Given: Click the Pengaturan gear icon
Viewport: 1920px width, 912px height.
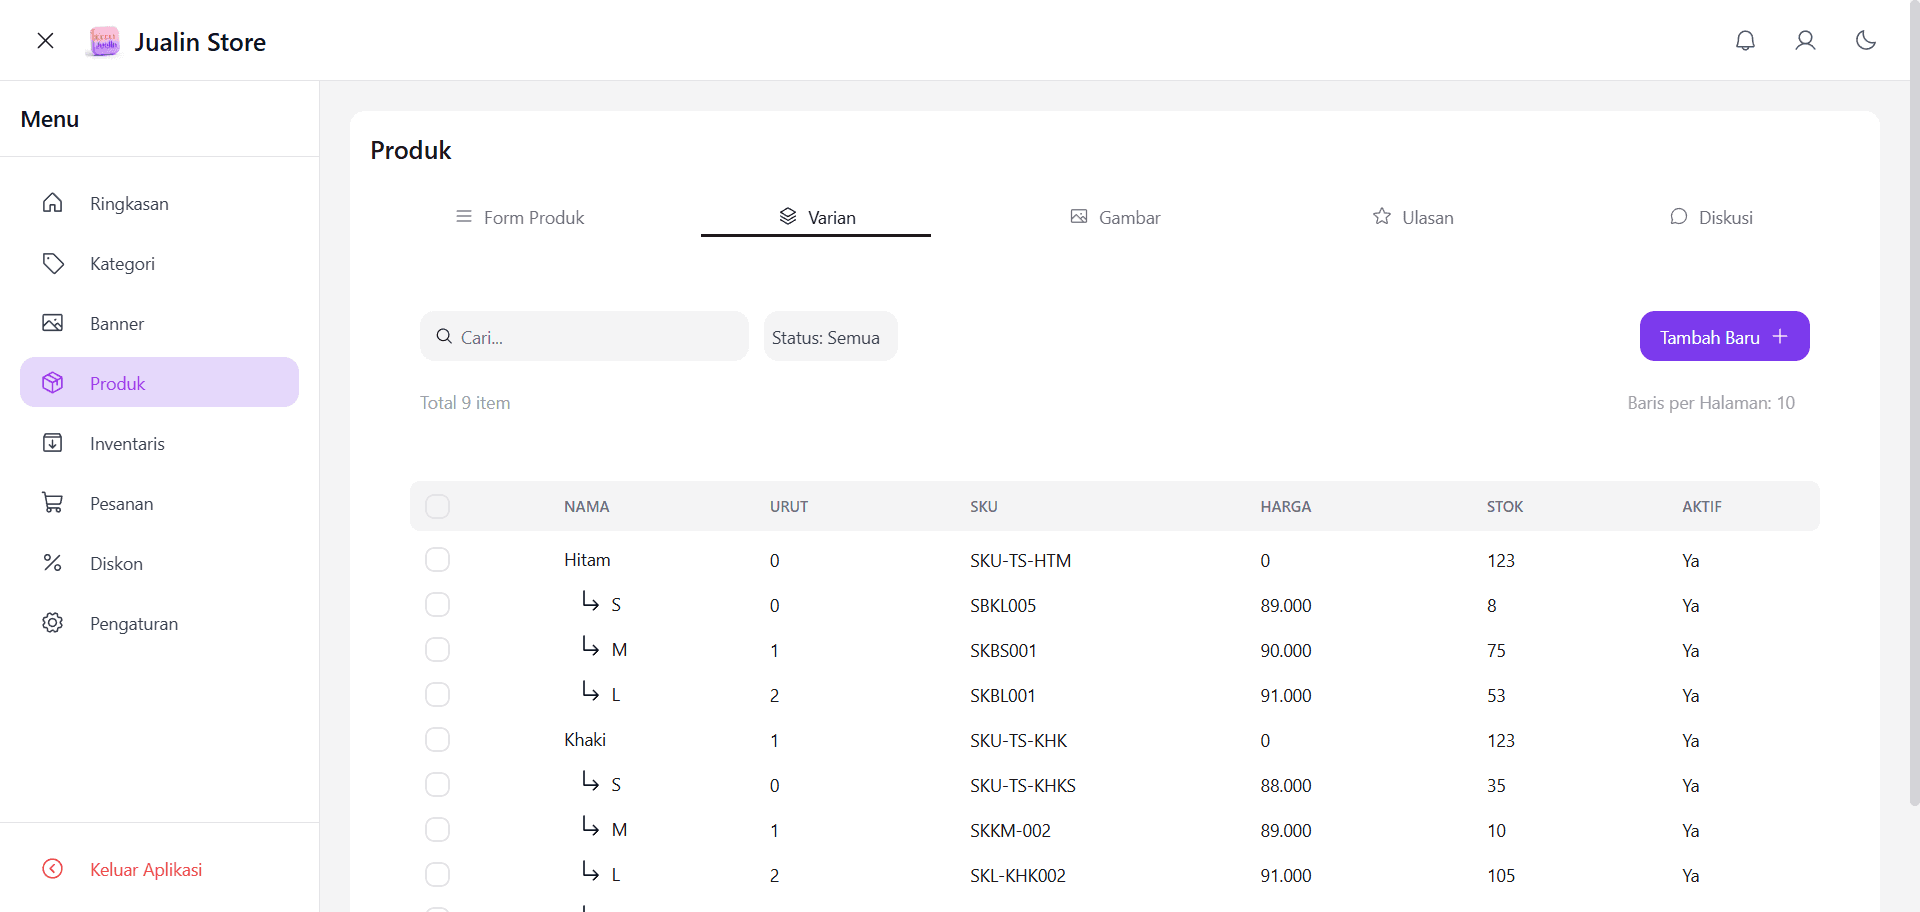Looking at the screenshot, I should coord(53,622).
